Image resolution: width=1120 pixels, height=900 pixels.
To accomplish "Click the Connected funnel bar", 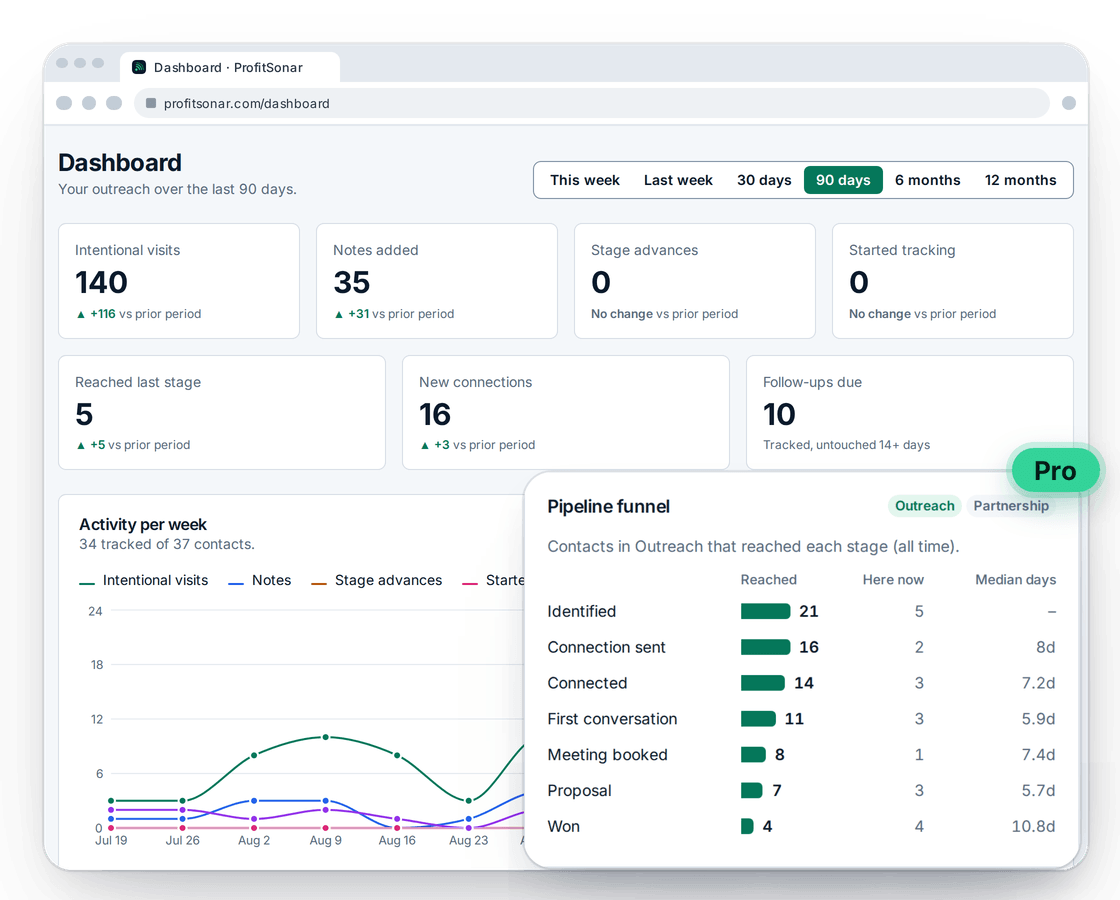I will 762,683.
